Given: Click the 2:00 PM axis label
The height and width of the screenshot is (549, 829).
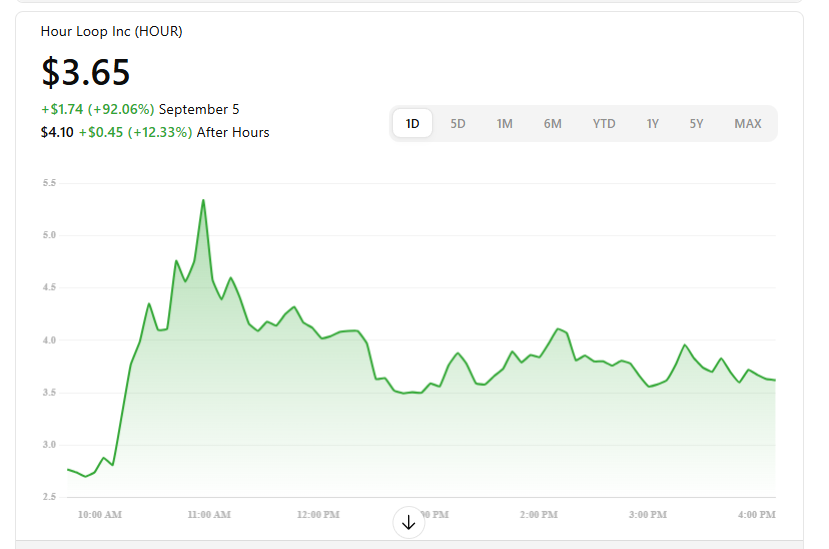Looking at the screenshot, I should 539,514.
